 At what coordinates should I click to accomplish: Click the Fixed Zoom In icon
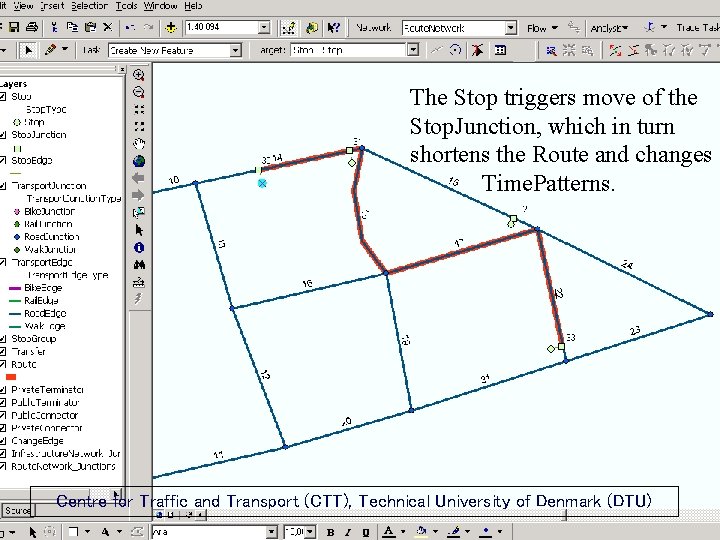click(139, 109)
